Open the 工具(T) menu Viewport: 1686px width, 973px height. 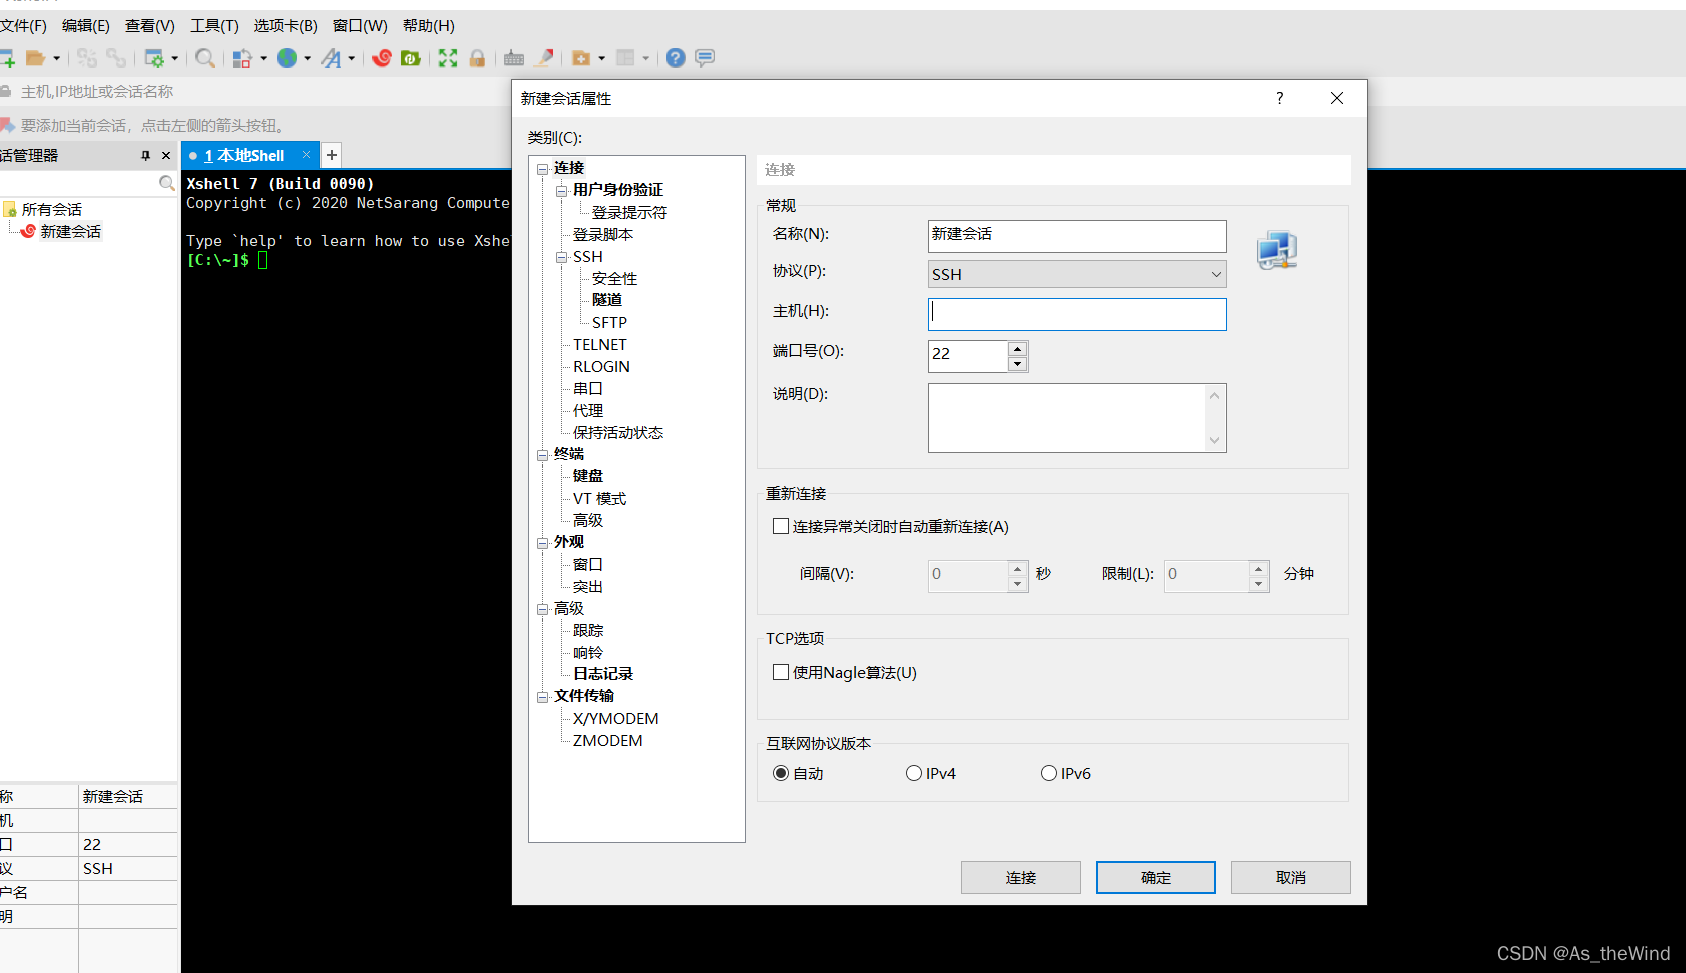214,26
